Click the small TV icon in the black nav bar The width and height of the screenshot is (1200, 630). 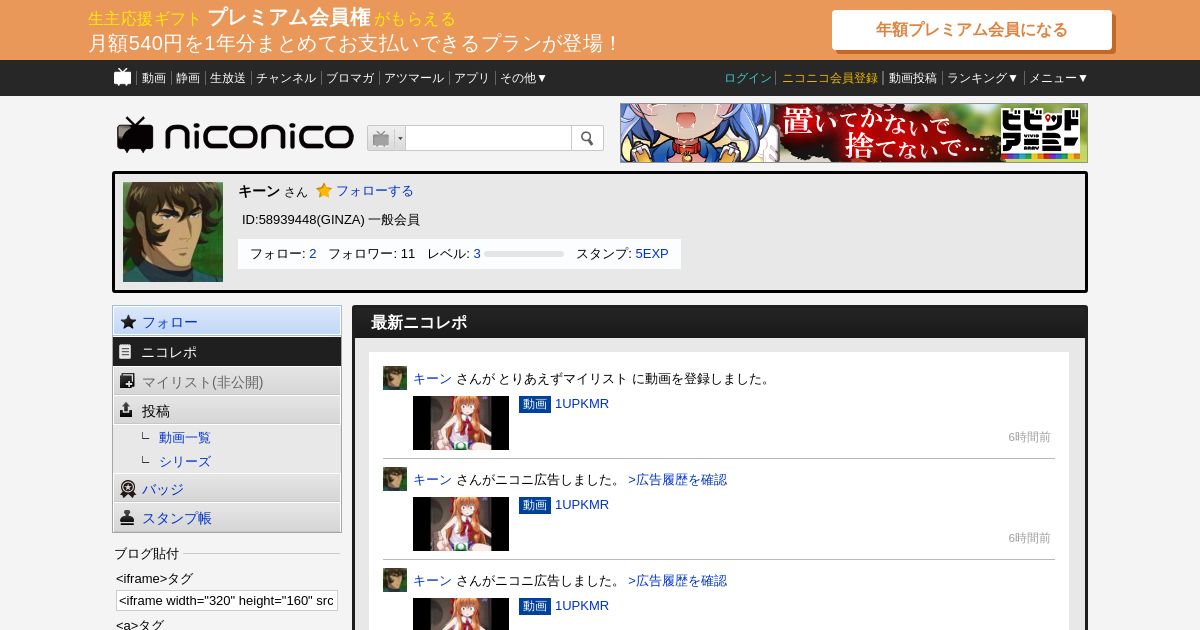click(123, 77)
